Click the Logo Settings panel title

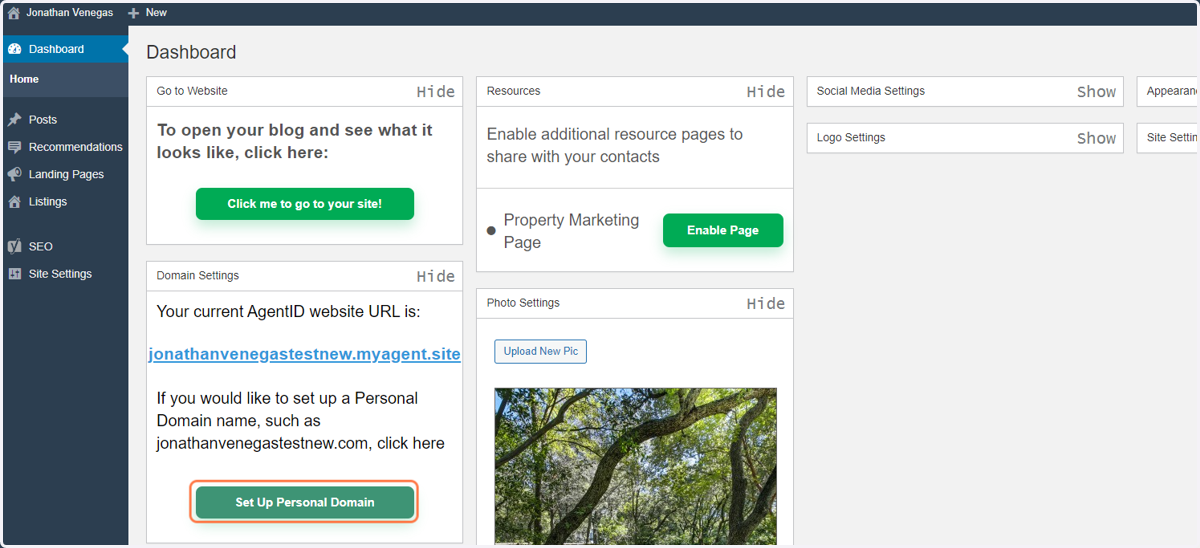click(x=851, y=138)
